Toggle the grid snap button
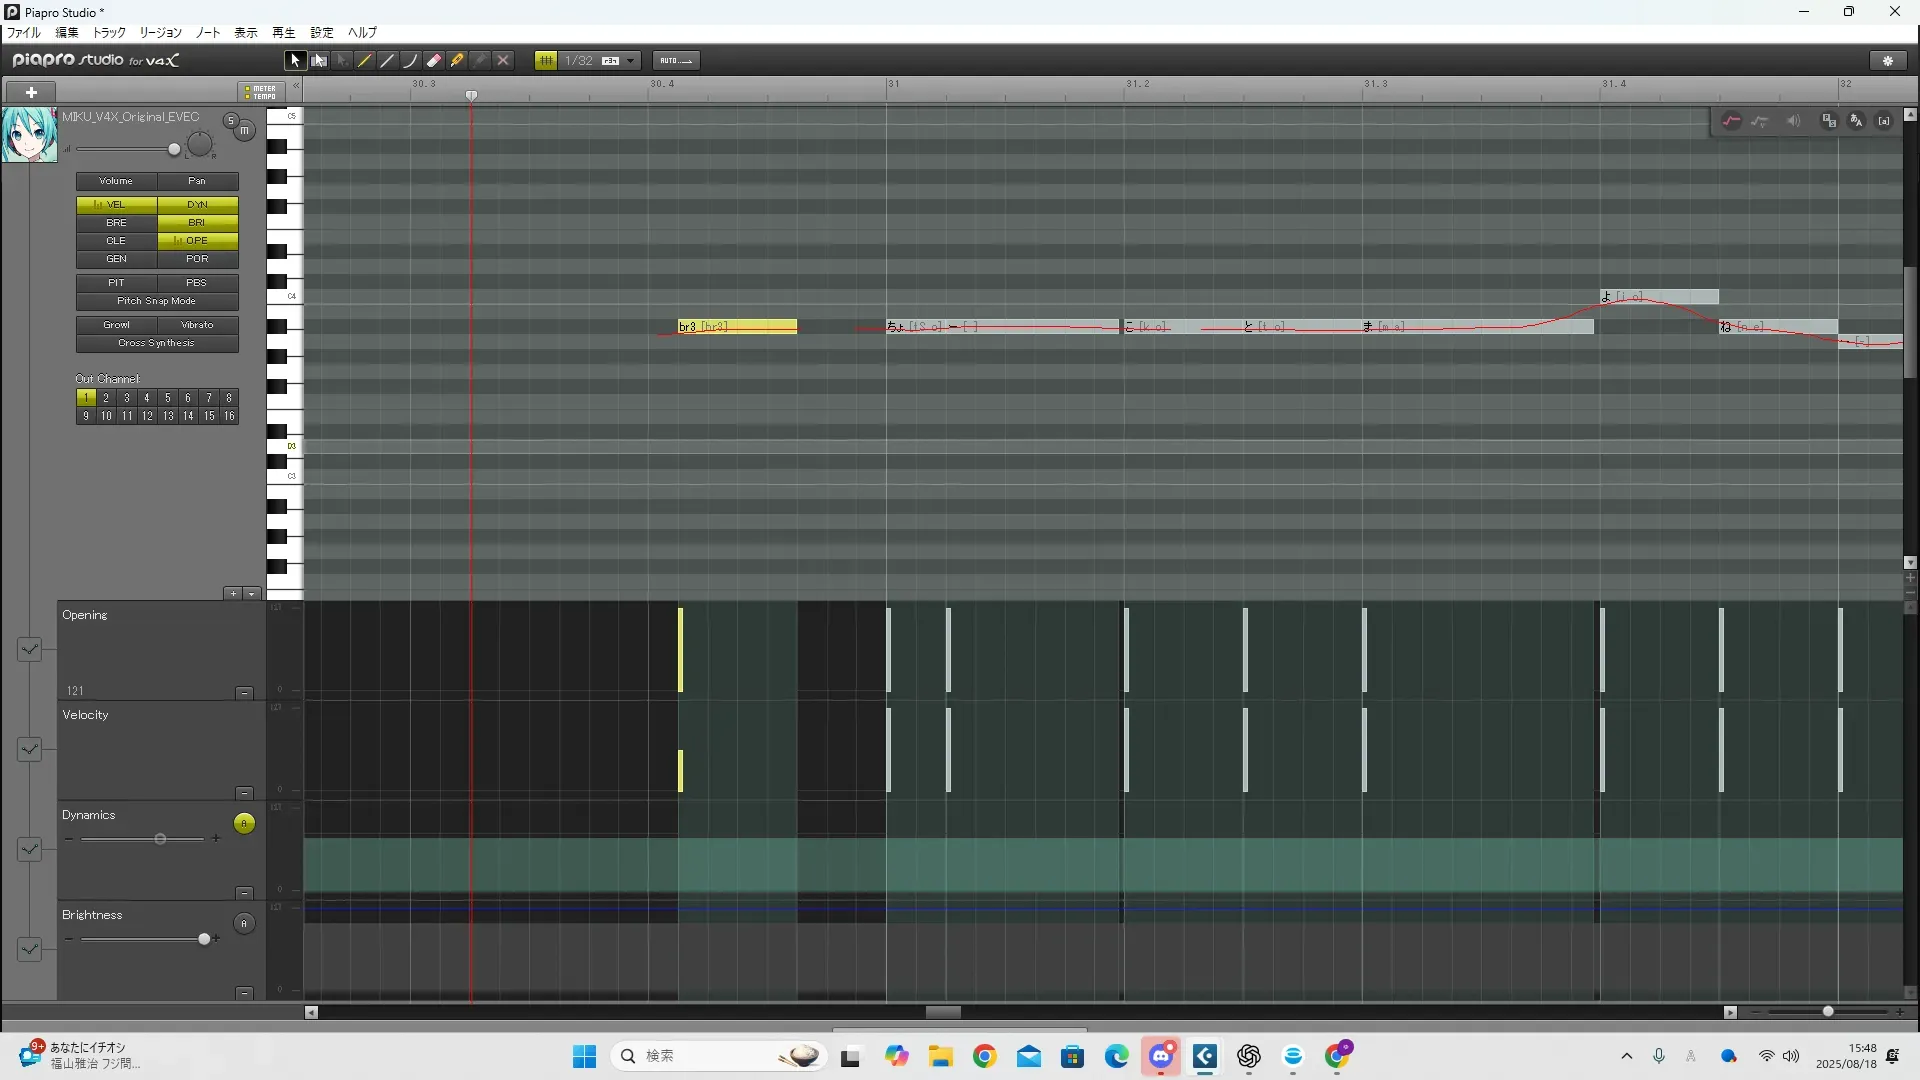Screen dimensions: 1920x1080 click(546, 61)
